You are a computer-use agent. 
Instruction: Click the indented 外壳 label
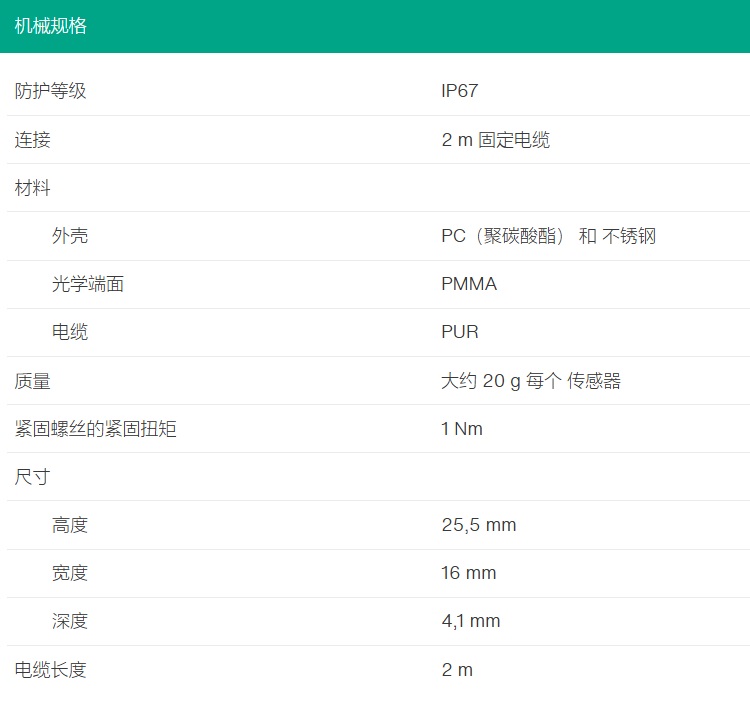click(70, 236)
